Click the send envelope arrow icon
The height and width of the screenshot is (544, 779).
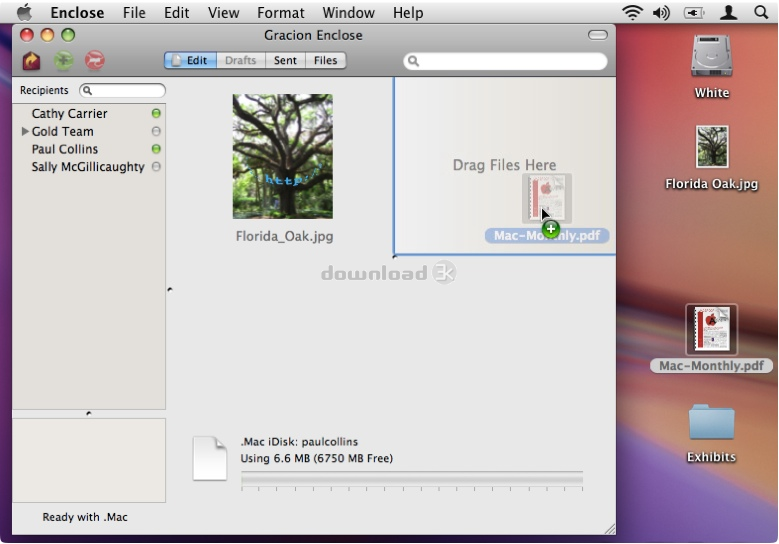31,61
